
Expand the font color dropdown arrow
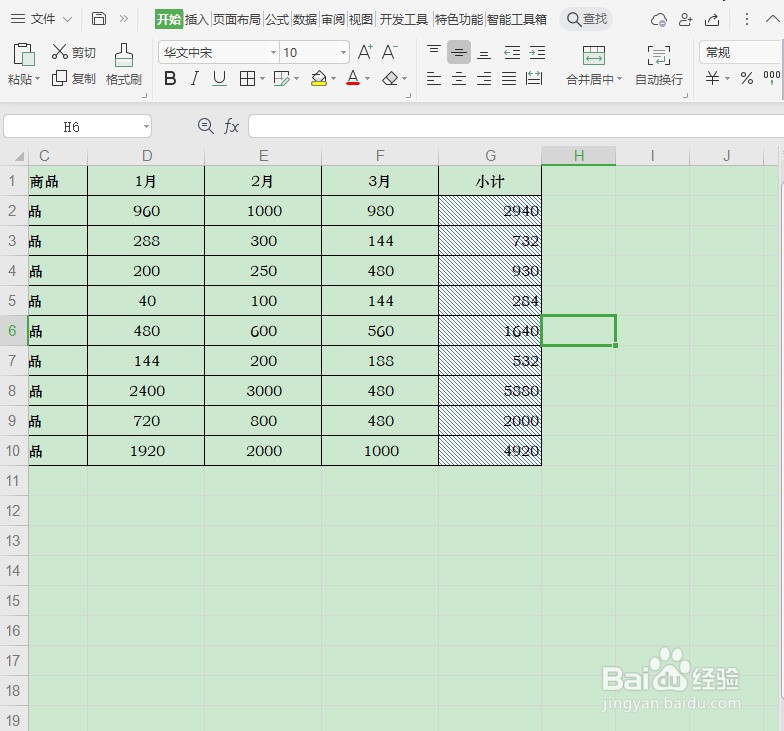[368, 78]
